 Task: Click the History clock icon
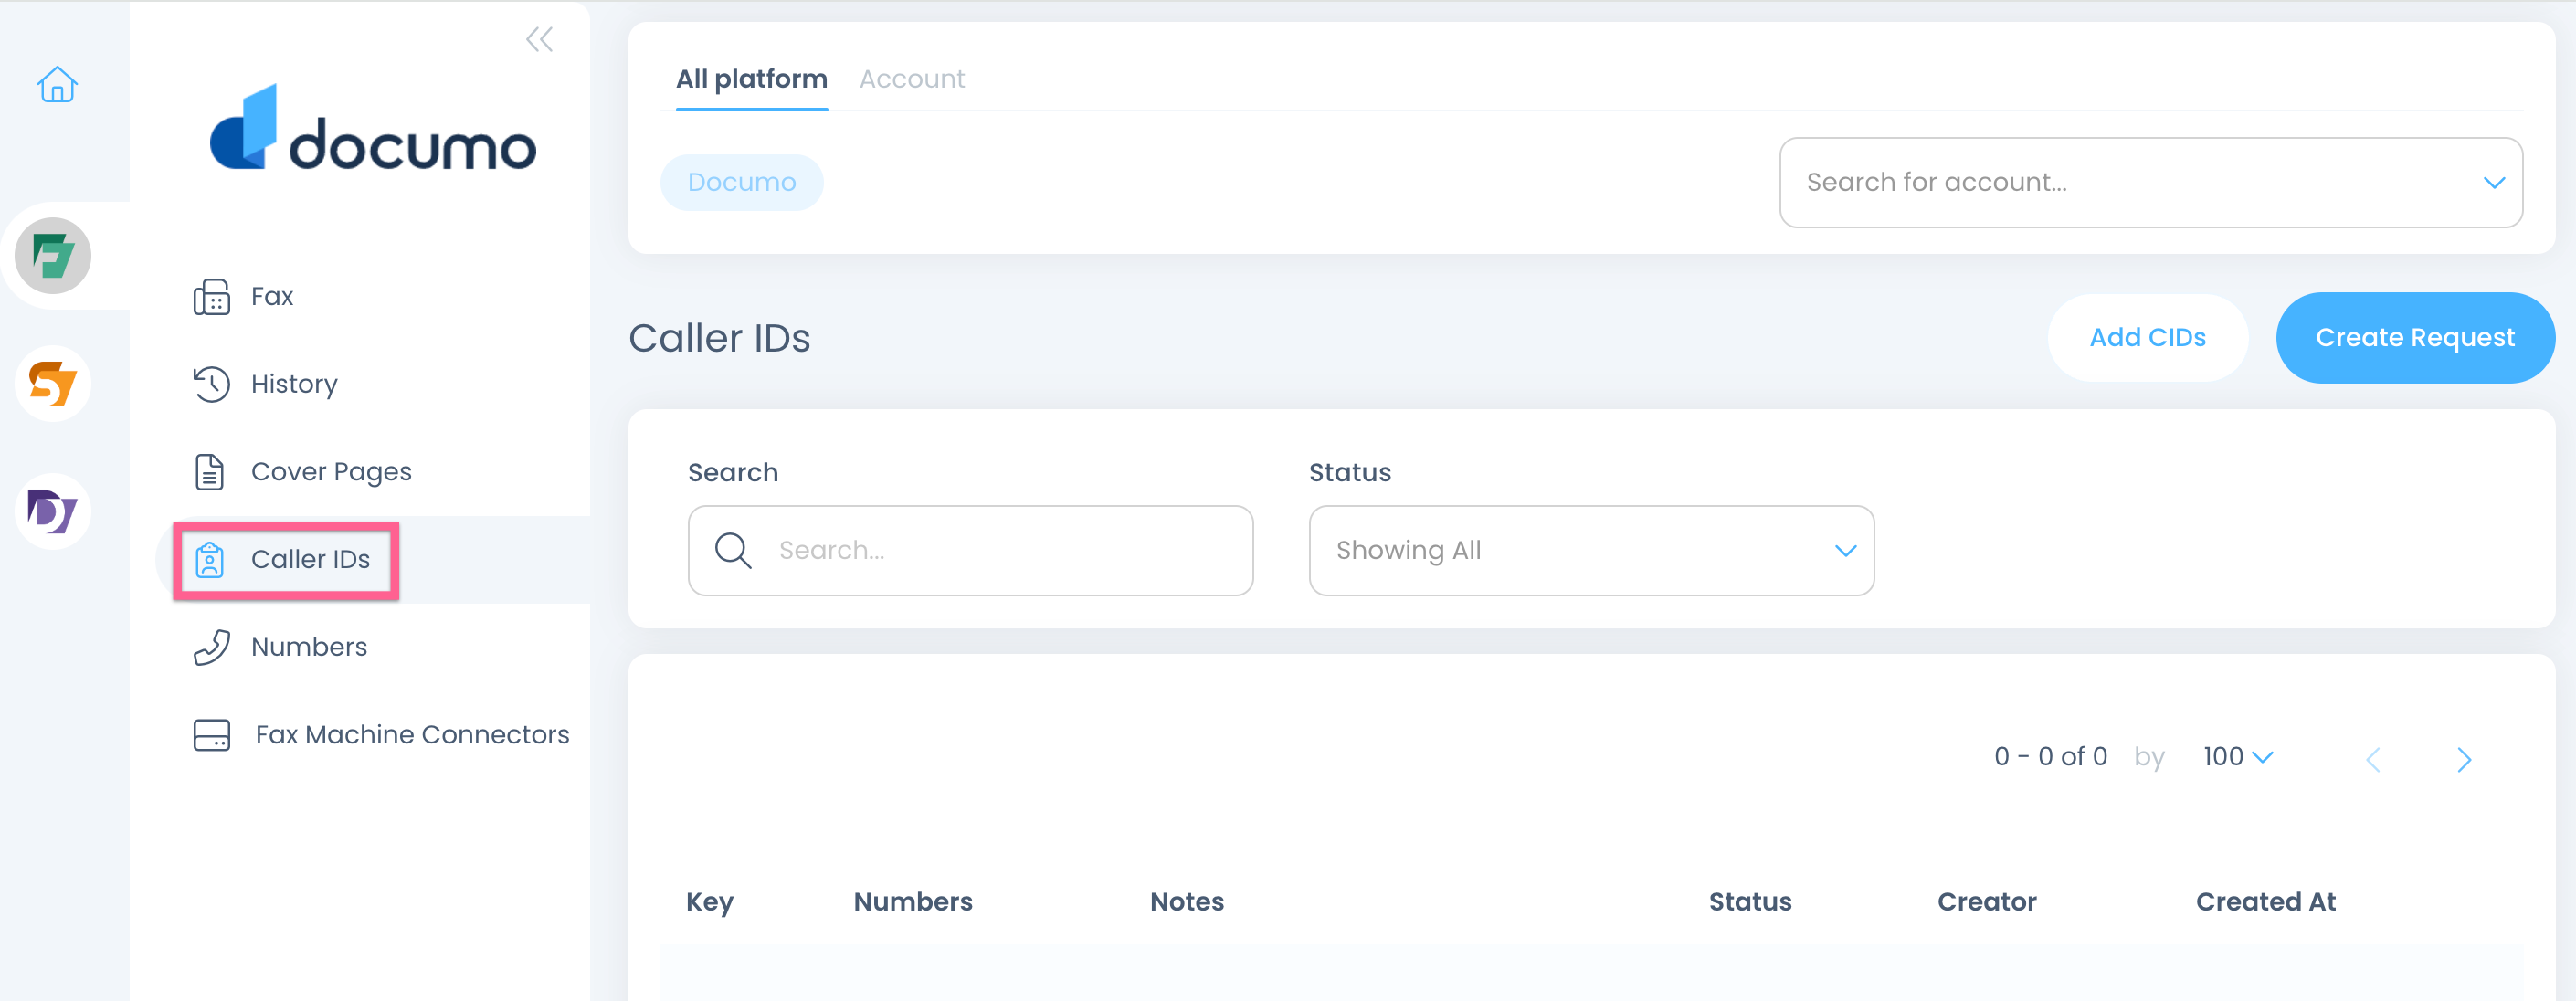tap(212, 384)
